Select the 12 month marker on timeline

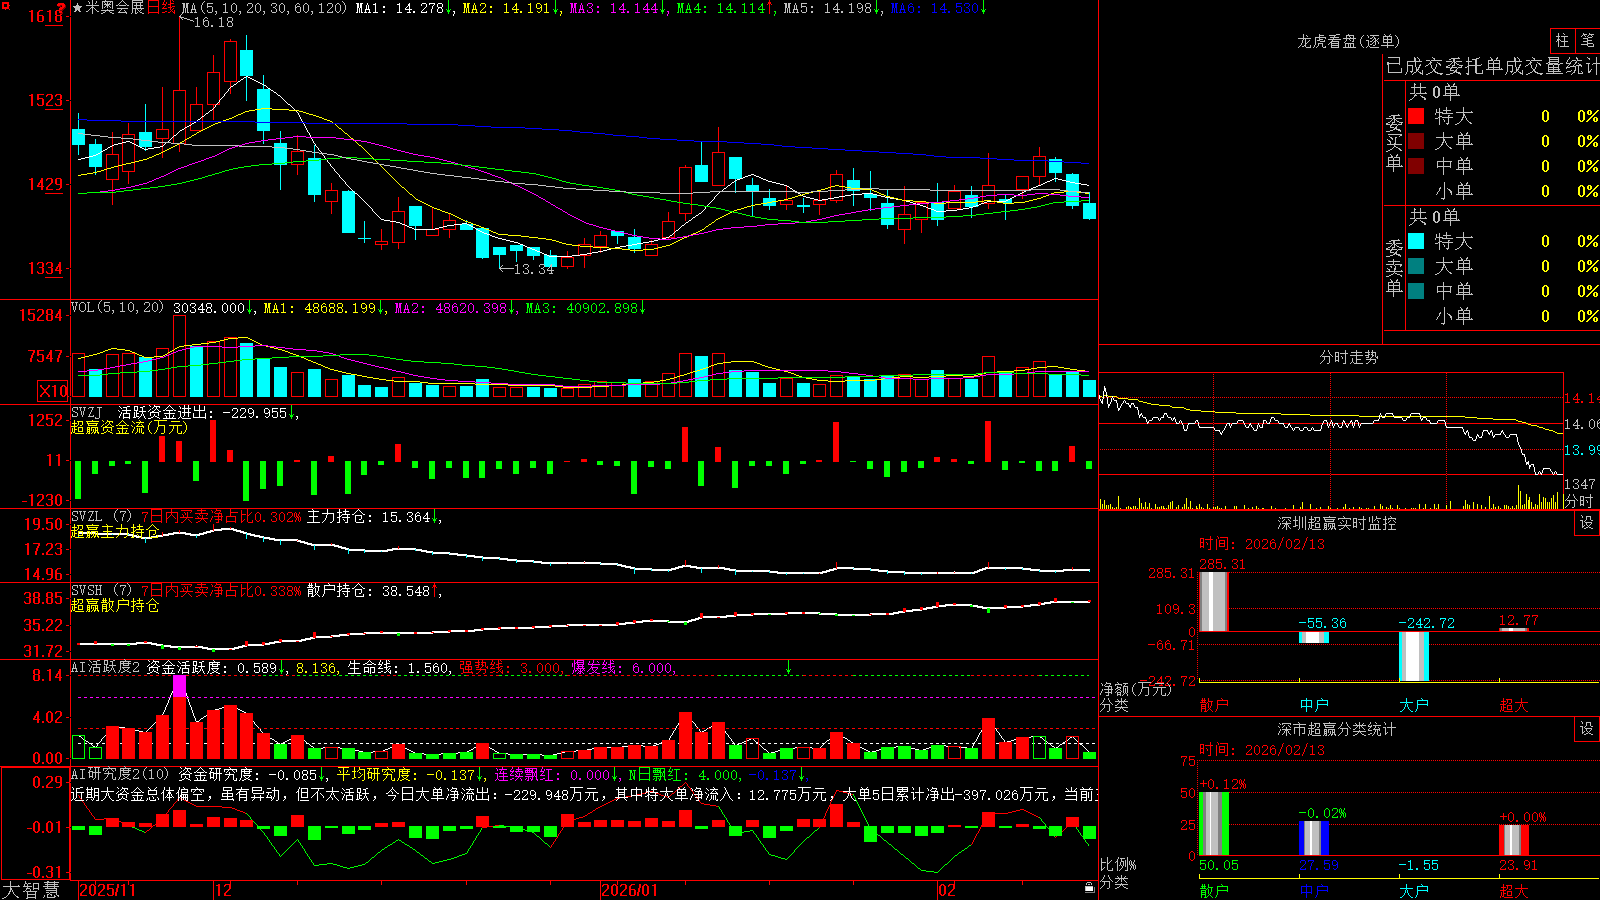click(x=223, y=890)
